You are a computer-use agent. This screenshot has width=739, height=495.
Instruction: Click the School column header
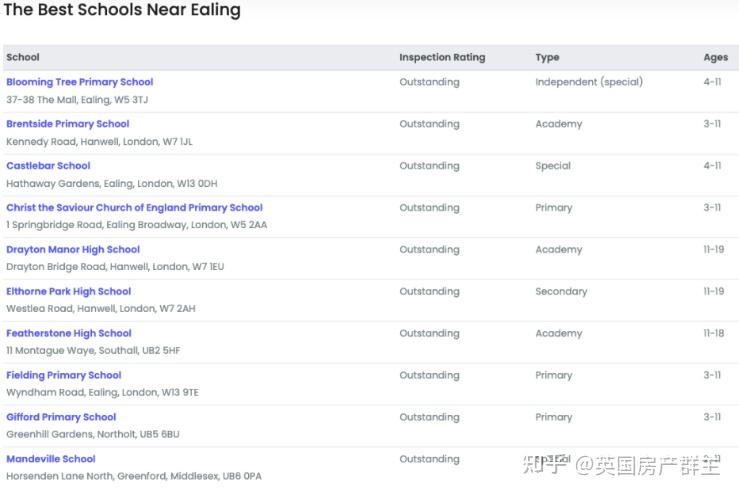click(23, 58)
